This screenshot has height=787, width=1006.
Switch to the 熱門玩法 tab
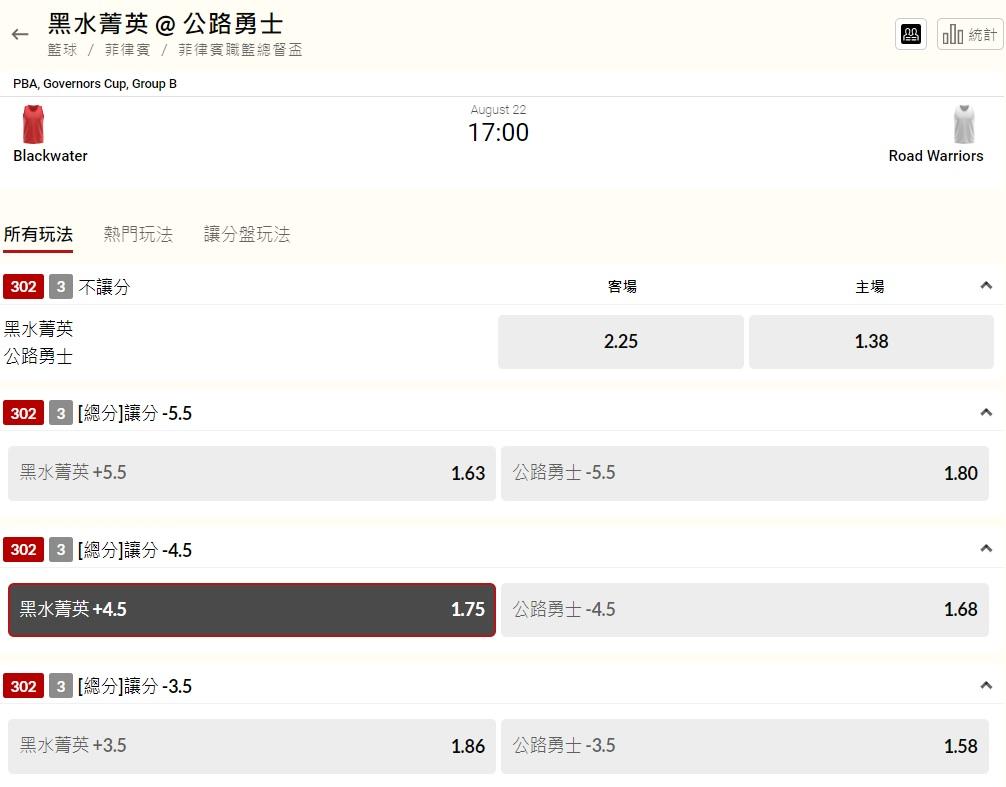pos(138,234)
